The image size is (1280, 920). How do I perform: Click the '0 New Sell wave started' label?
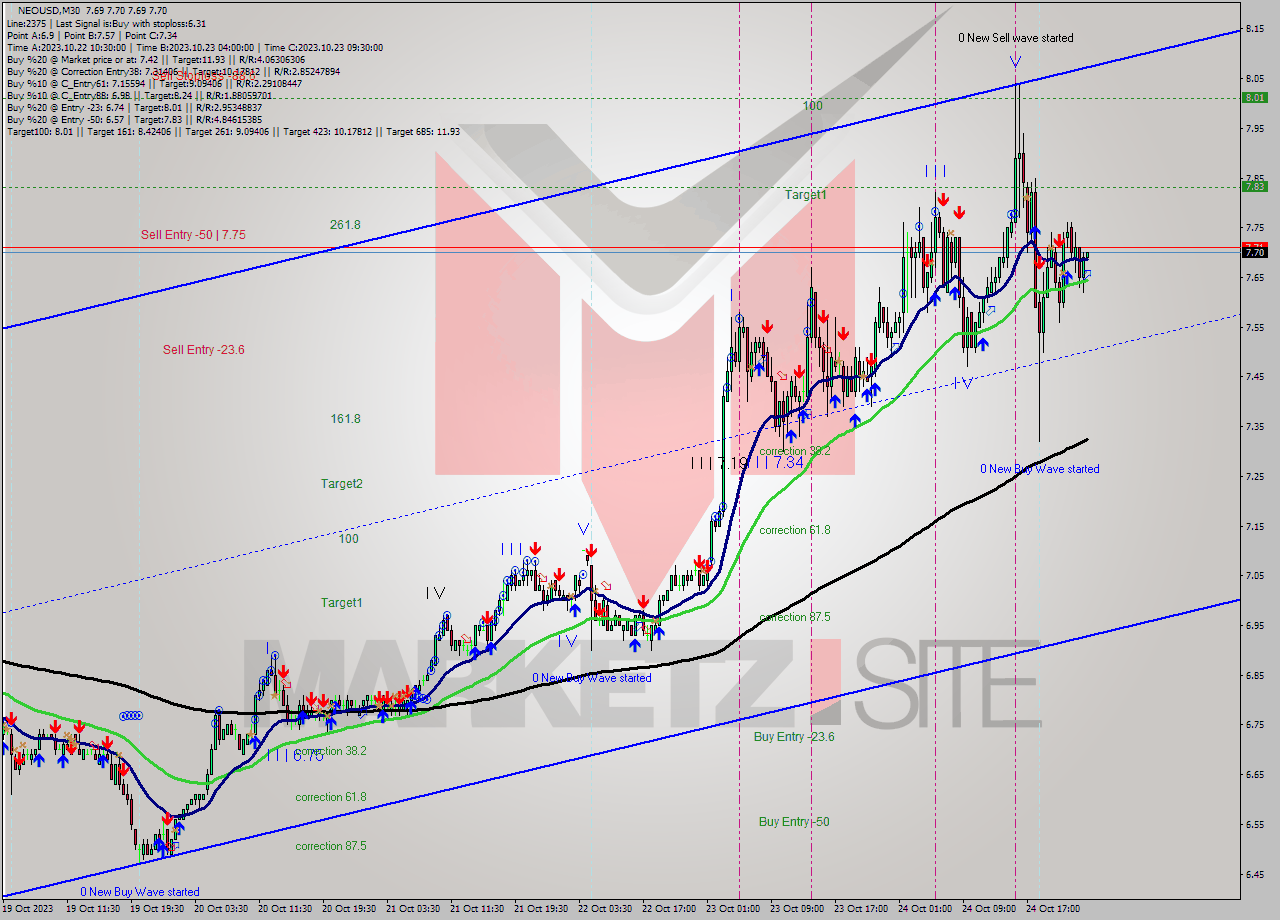point(1015,38)
